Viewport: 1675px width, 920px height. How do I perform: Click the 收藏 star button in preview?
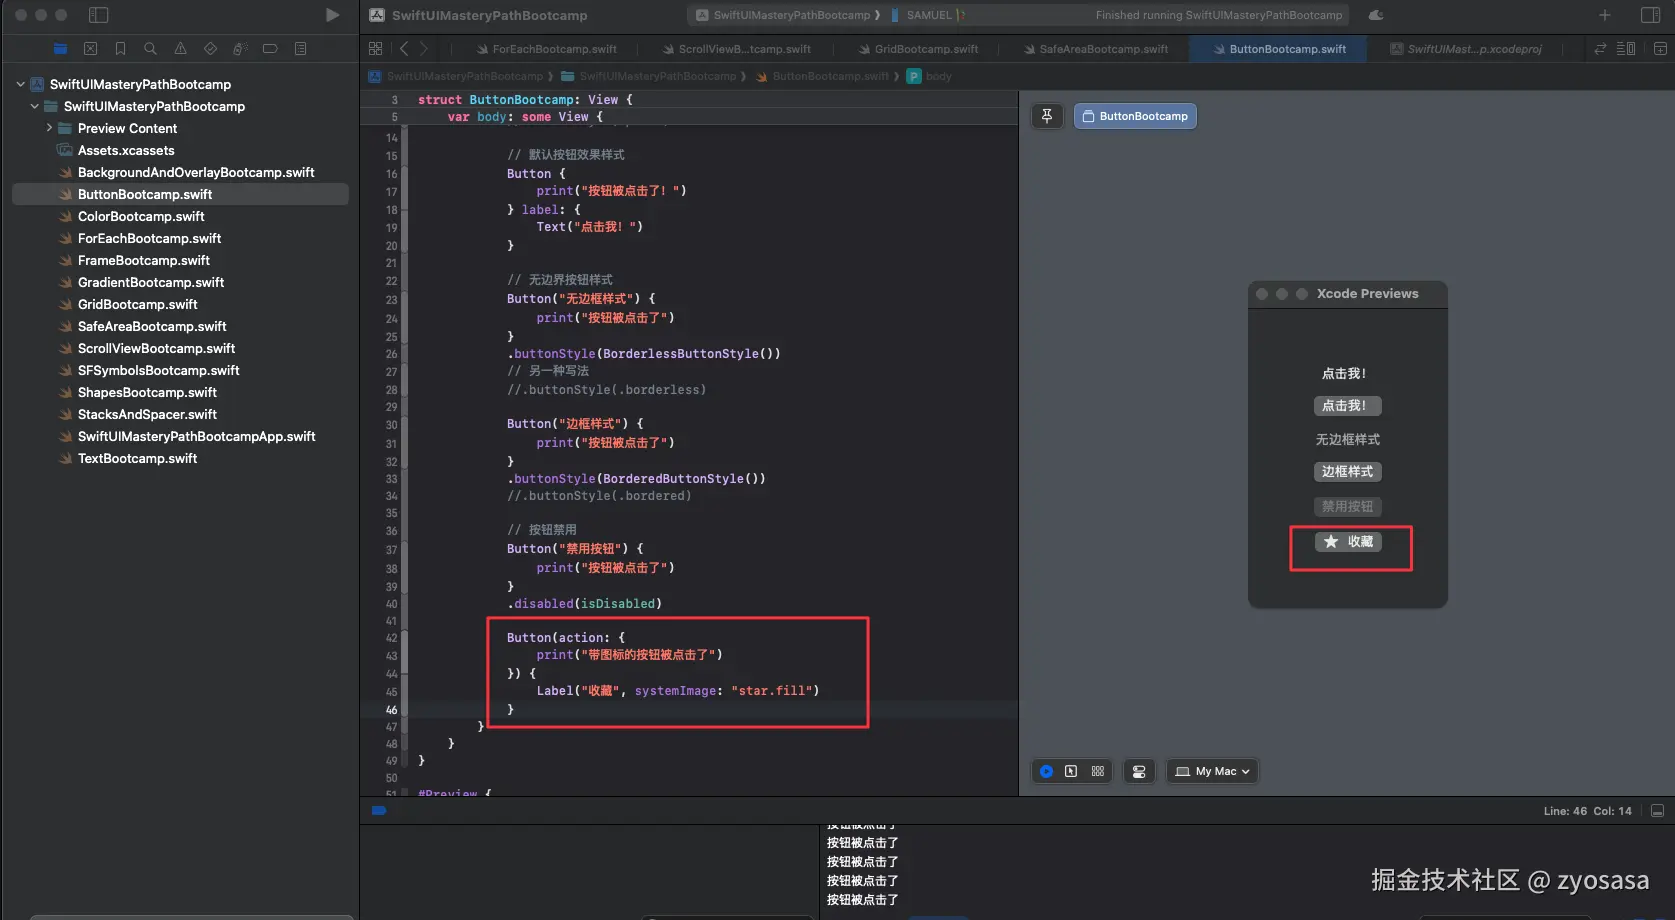[x=1348, y=542]
